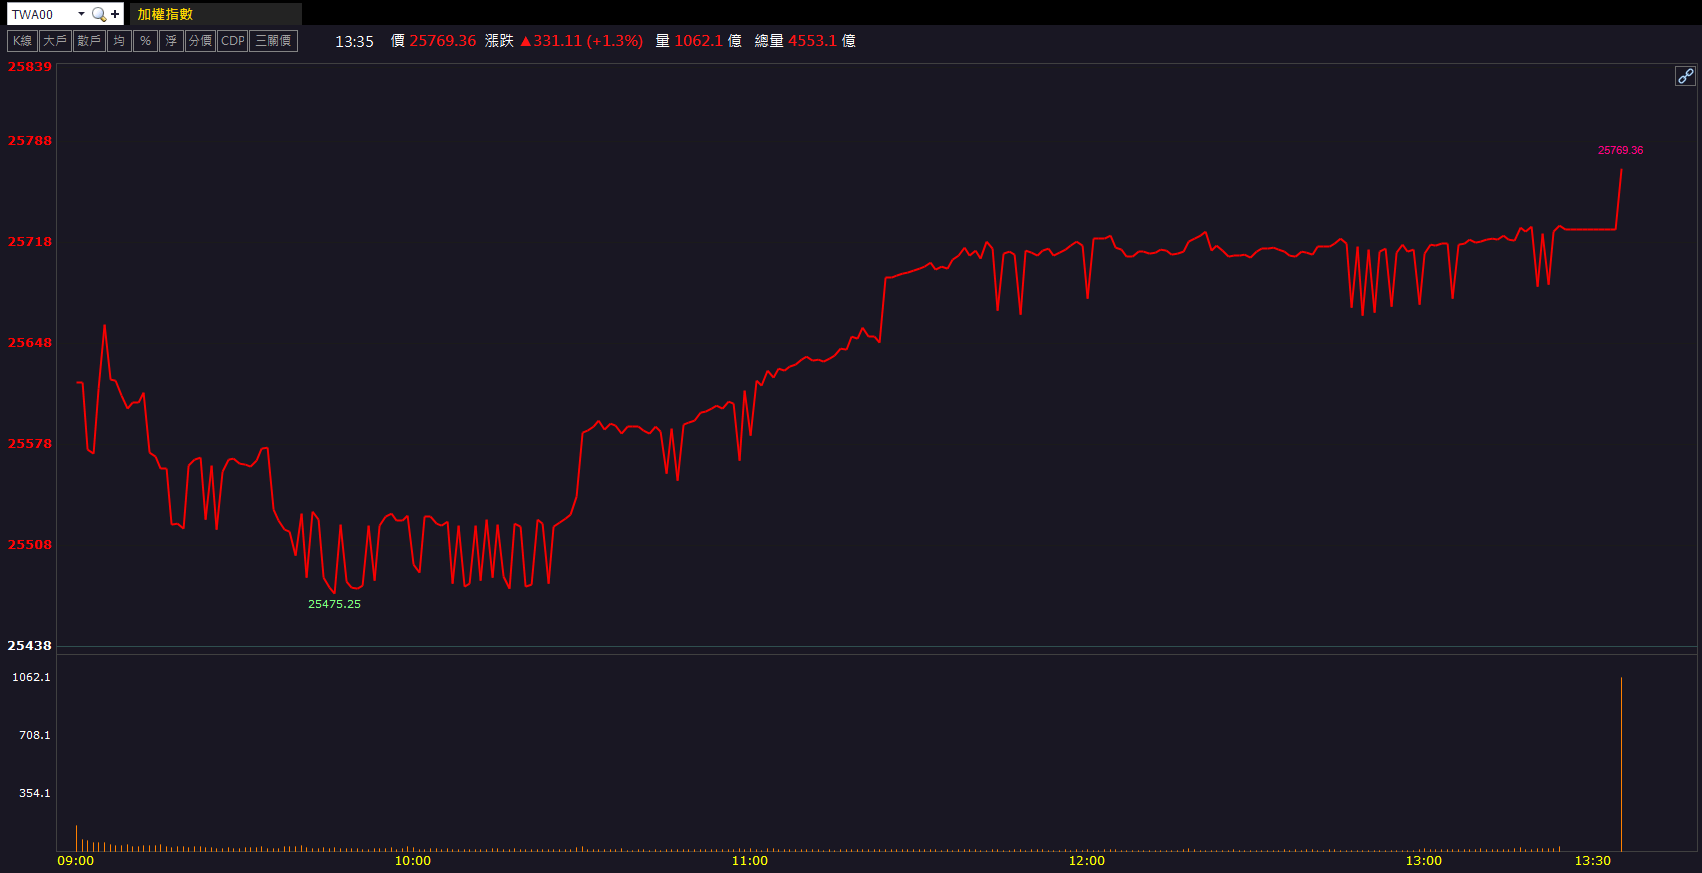The image size is (1702, 873).
Task: Toggle the 浮 button
Action: [171, 41]
